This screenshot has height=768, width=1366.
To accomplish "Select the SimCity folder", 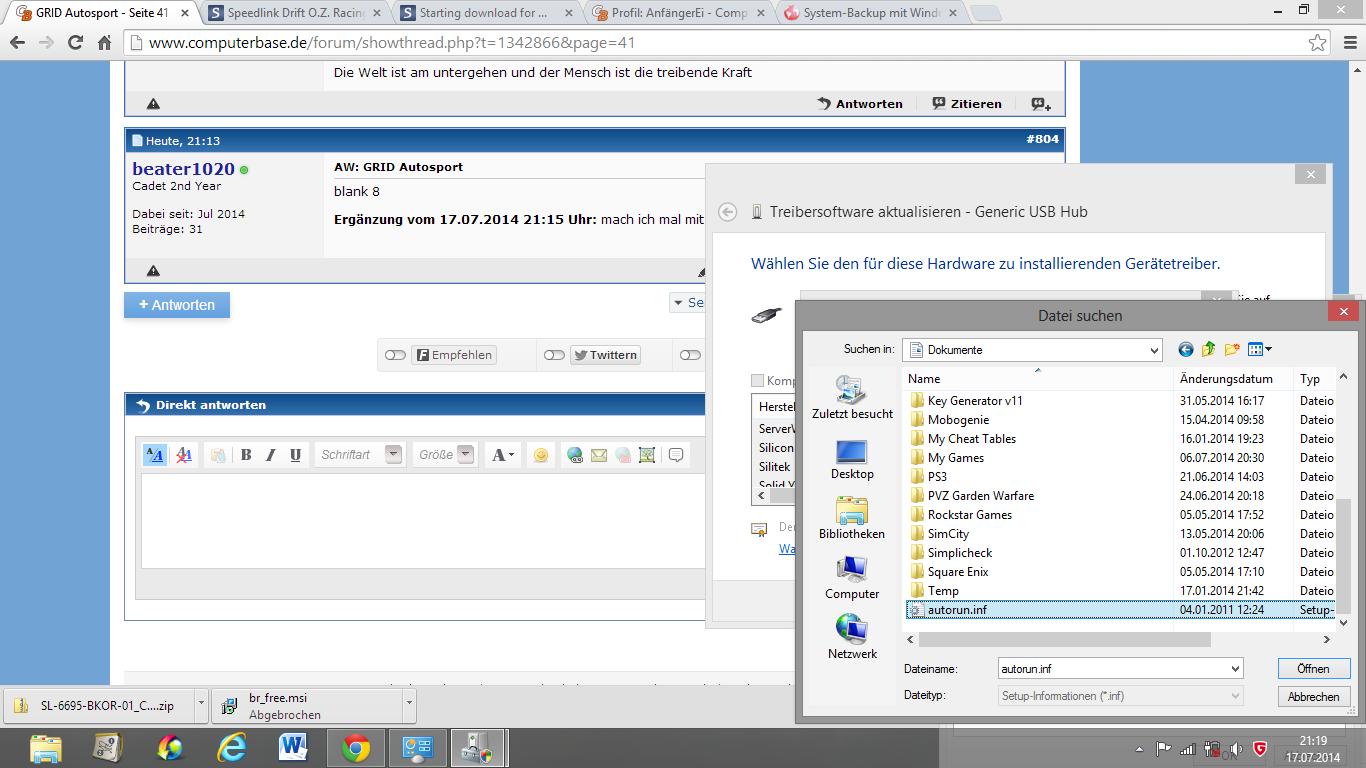I will 939,534.
